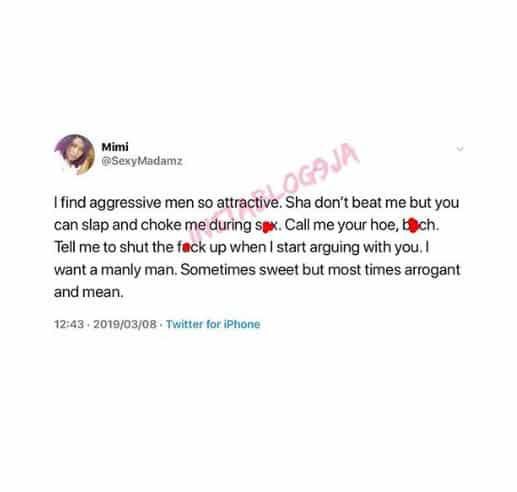Click the display name Mimi
Viewport: 517px width, 492px height.
point(115,147)
